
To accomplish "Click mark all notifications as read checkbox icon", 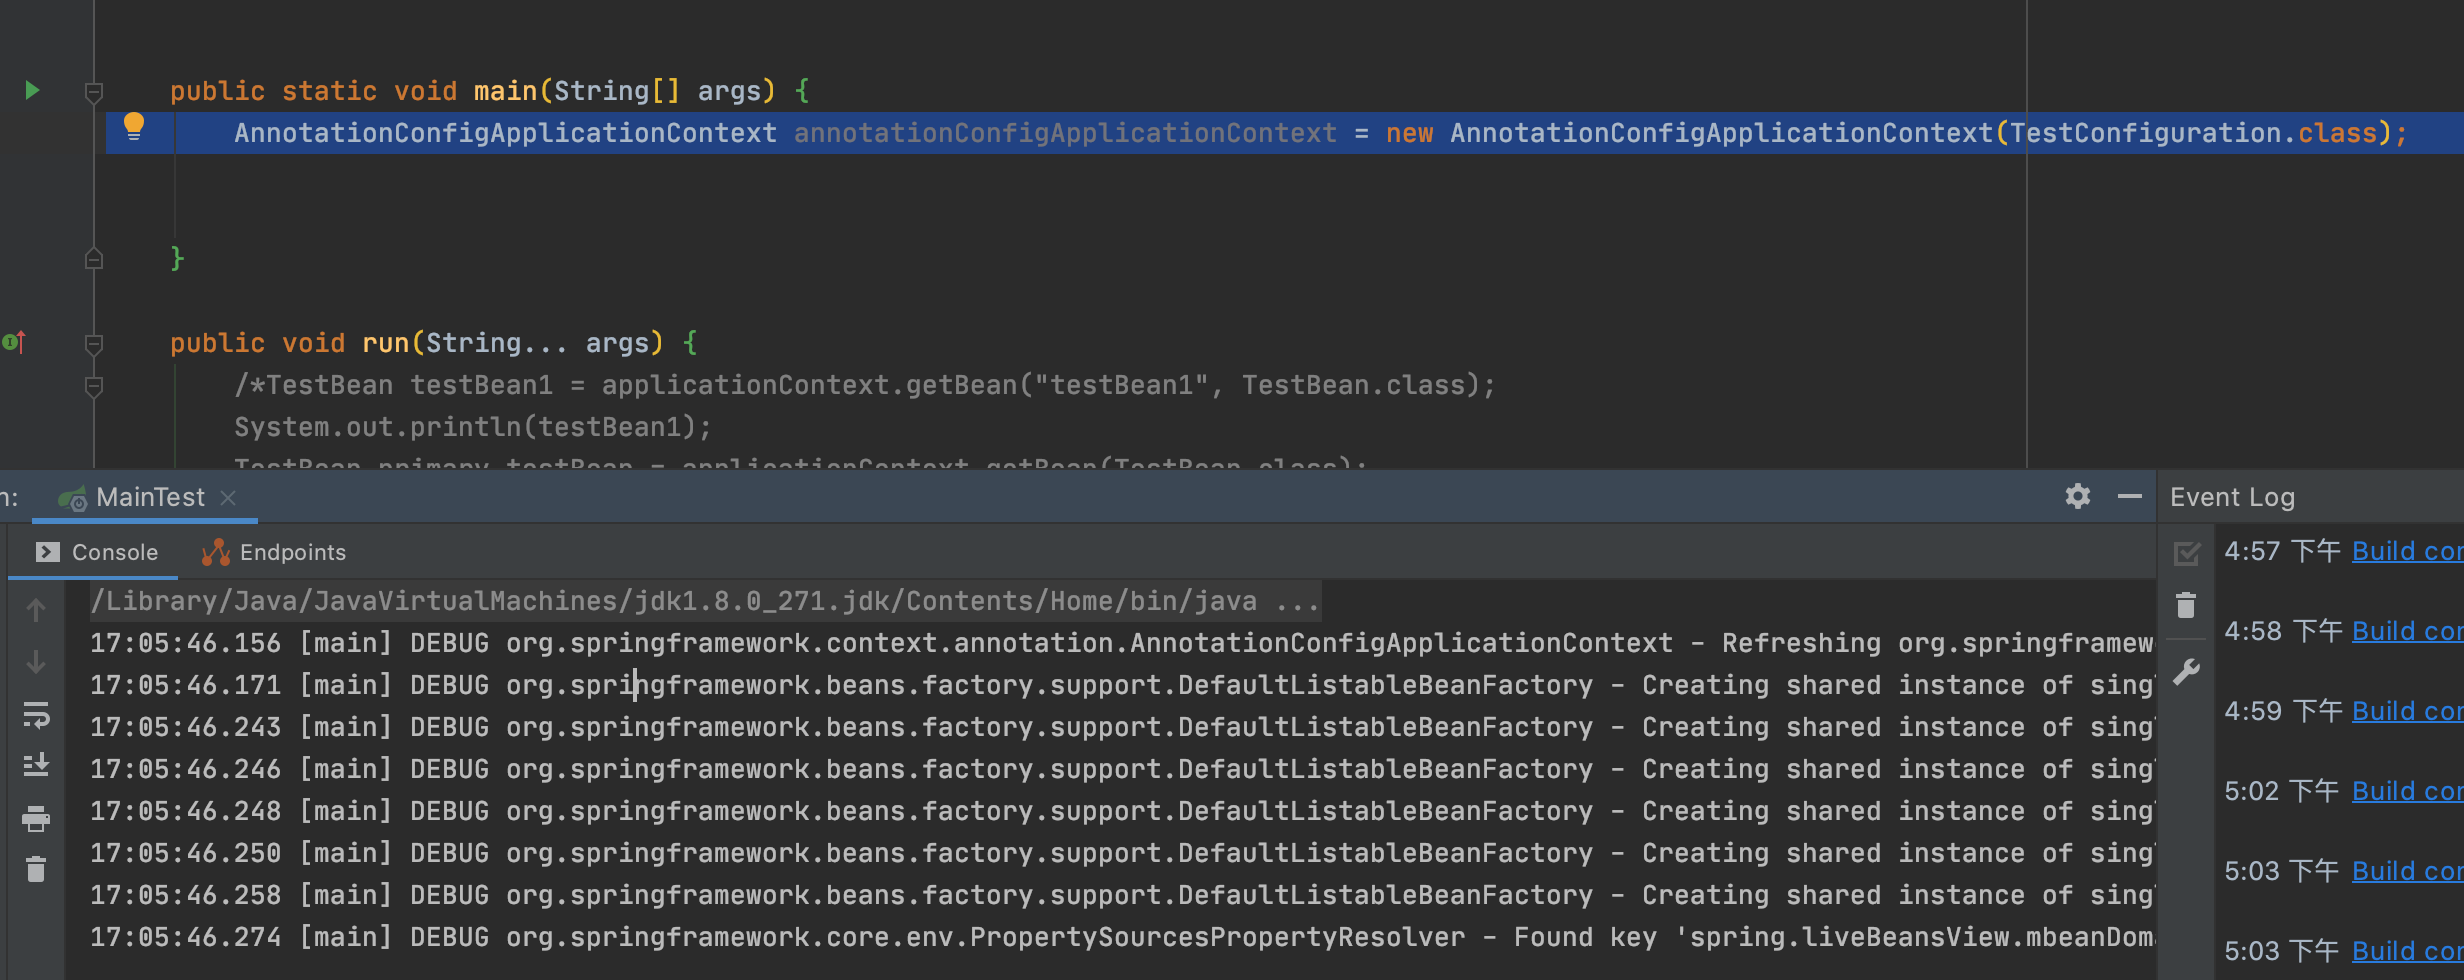I will tap(2187, 553).
